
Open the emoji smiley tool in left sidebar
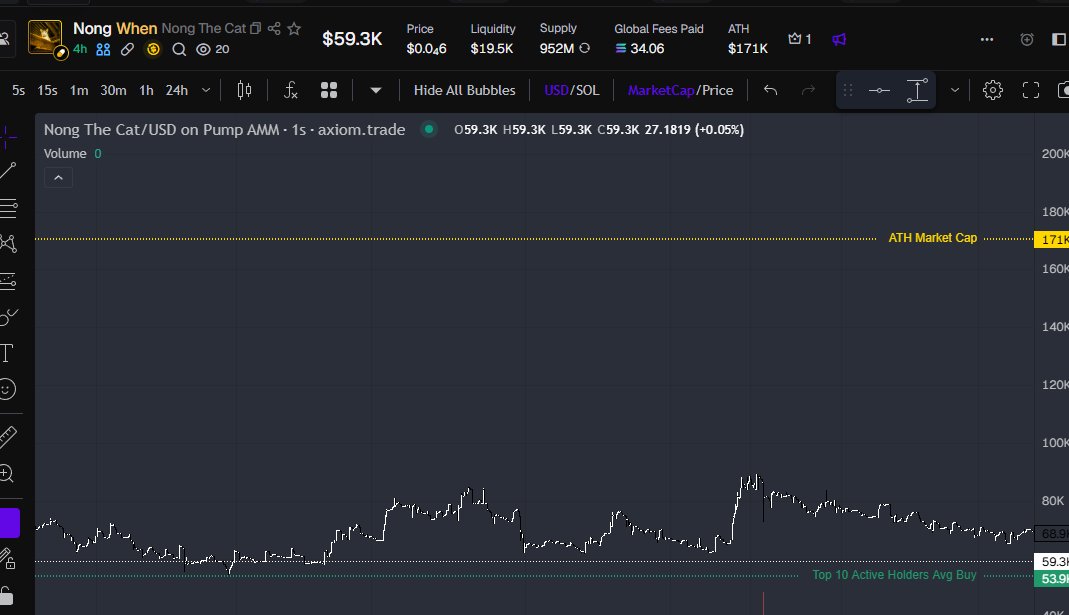[7, 389]
